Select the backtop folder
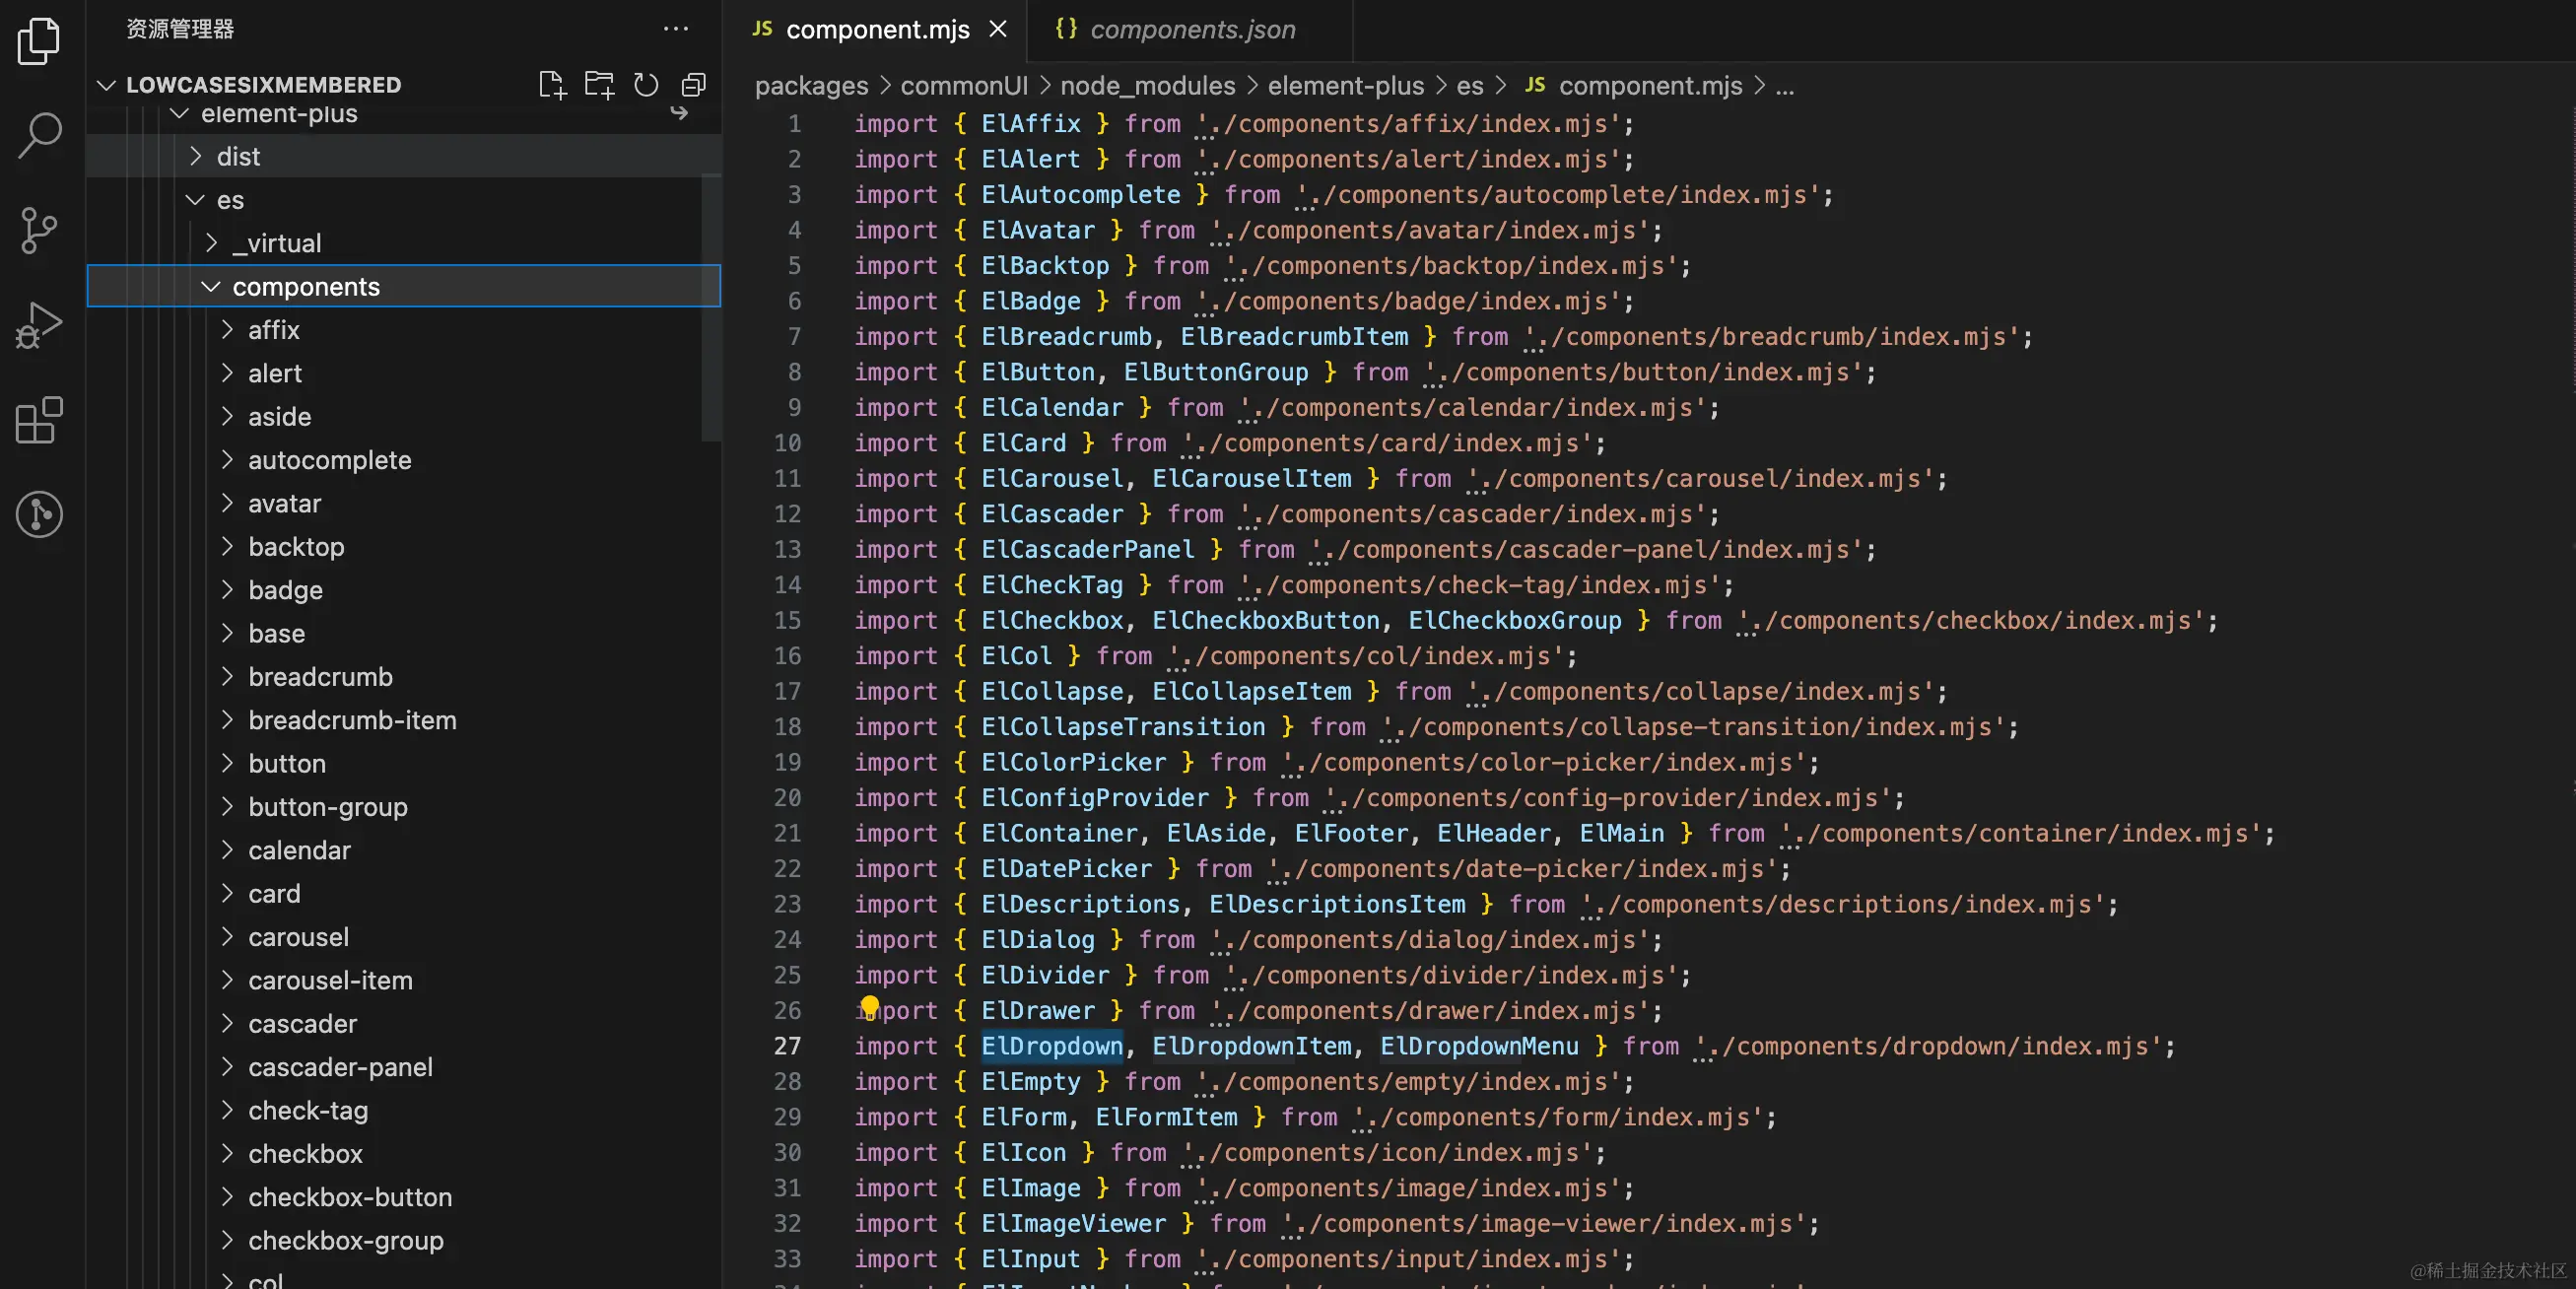Screen dimensions: 2576x1289 tap(404, 546)
